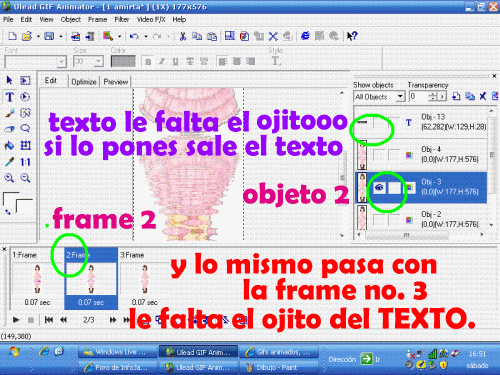Duplicate object via Object Manager icon

tap(470, 96)
